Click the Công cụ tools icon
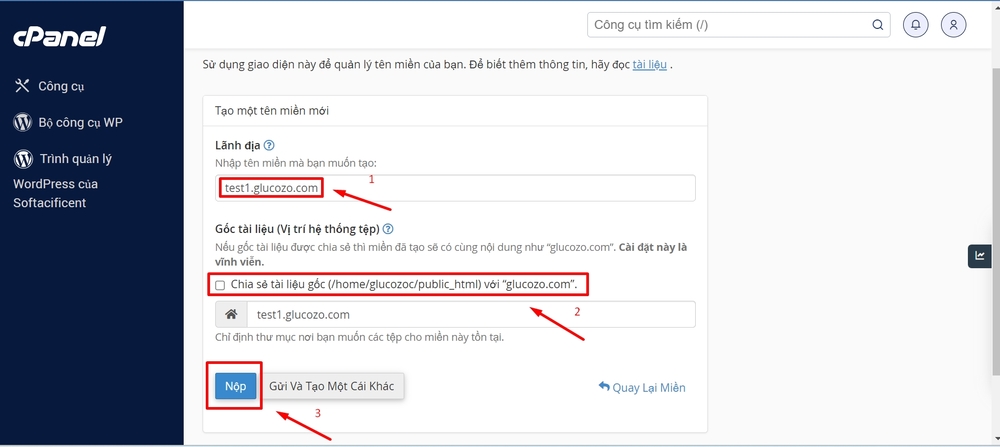The width and height of the screenshot is (1000, 447). [22, 86]
